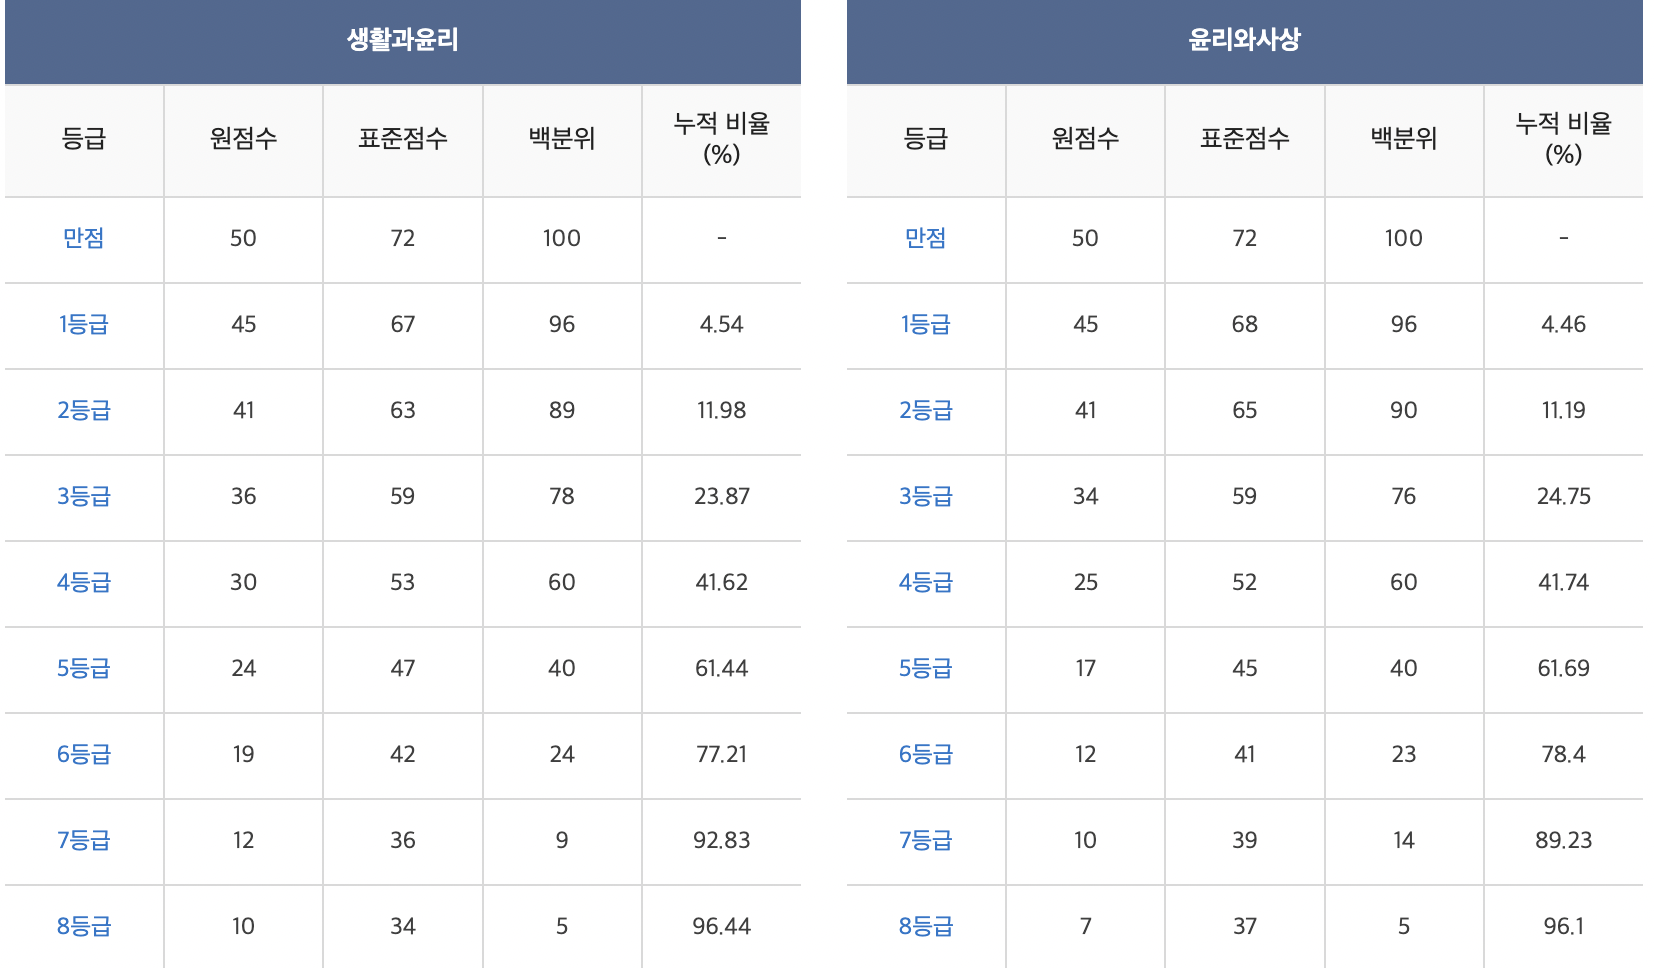Click 3등급 link in 생활과윤리 table
This screenshot has height=968, width=1654.
pyautogui.click(x=84, y=496)
